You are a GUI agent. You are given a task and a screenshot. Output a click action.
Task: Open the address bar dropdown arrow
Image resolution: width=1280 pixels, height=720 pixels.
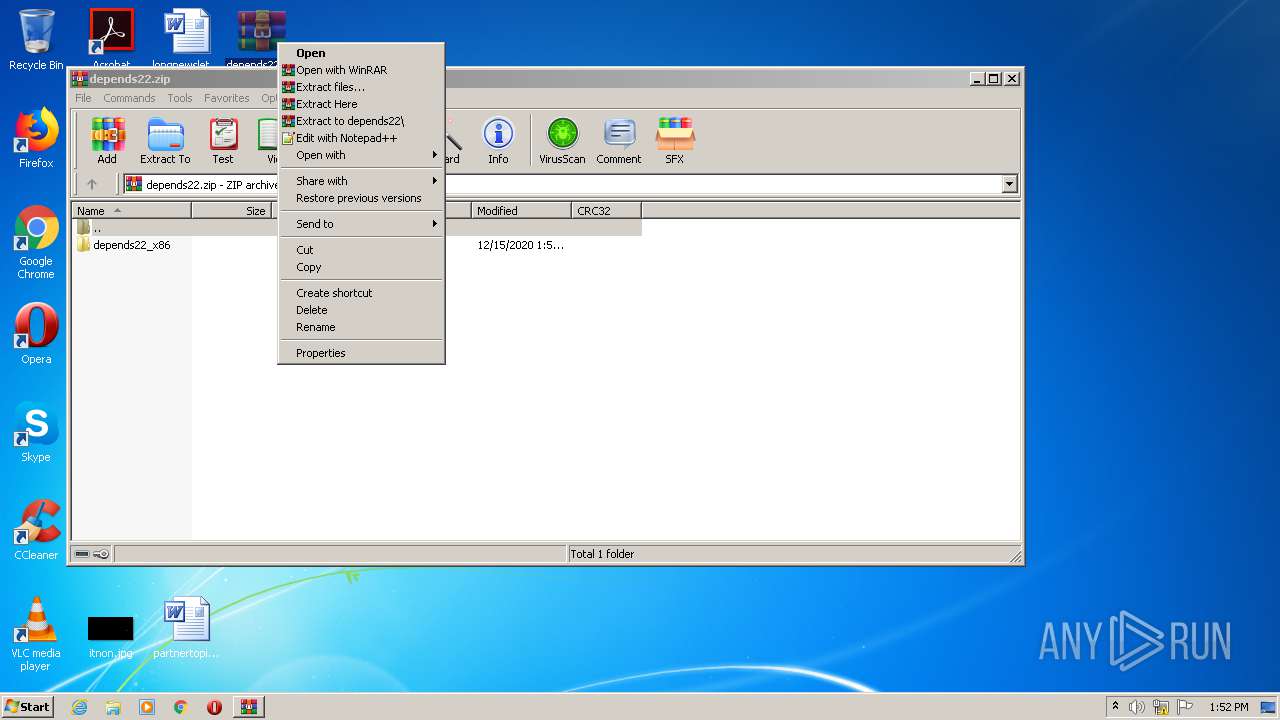[x=1009, y=184]
